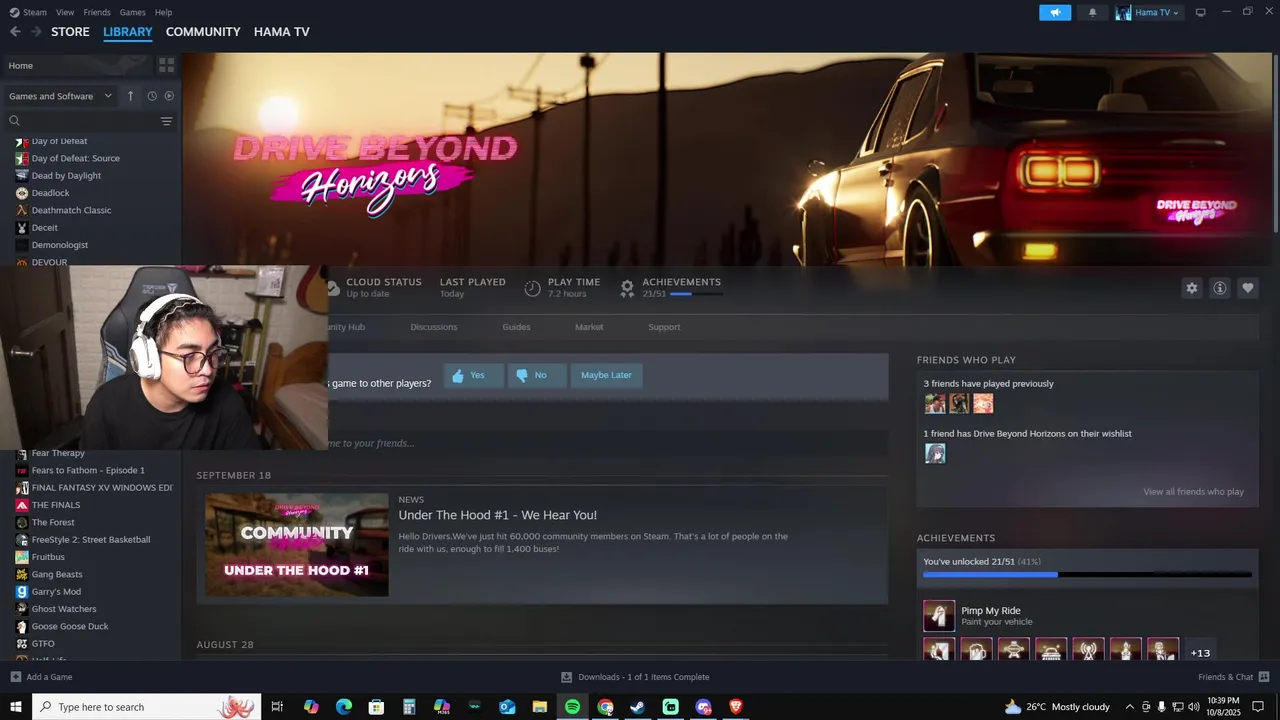Open Spotify in the taskbar
This screenshot has height=720, width=1280.
click(572, 707)
